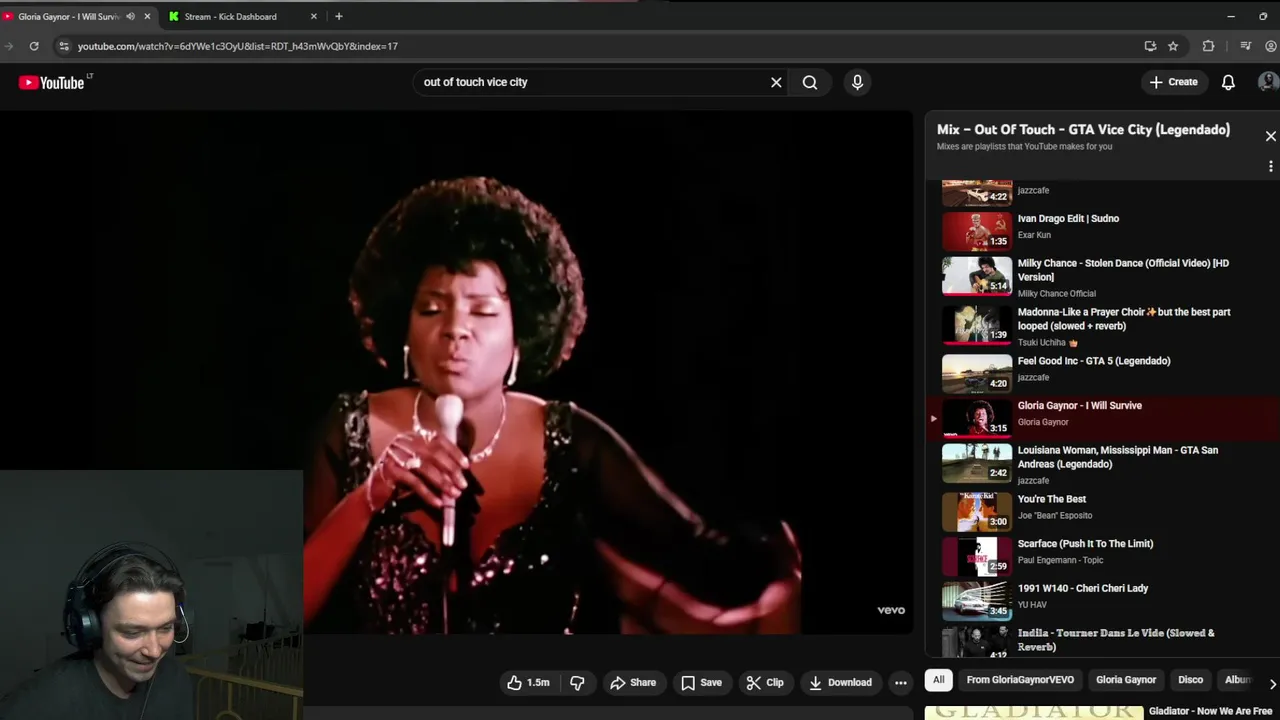1280x720 pixels.
Task: Reload the browser page
Action: pos(34,46)
